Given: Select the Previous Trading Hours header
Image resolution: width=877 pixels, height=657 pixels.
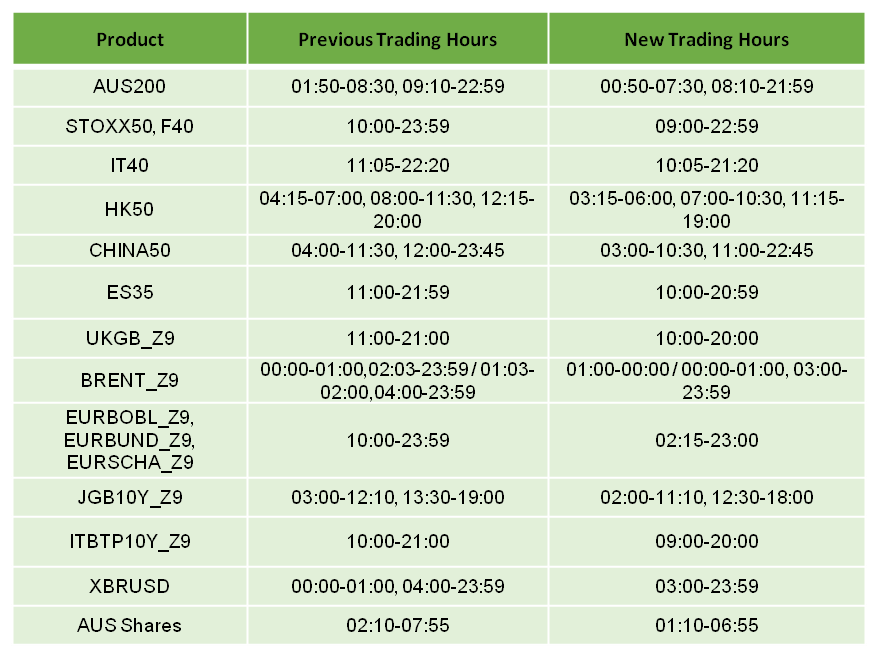Looking at the screenshot, I should (398, 39).
